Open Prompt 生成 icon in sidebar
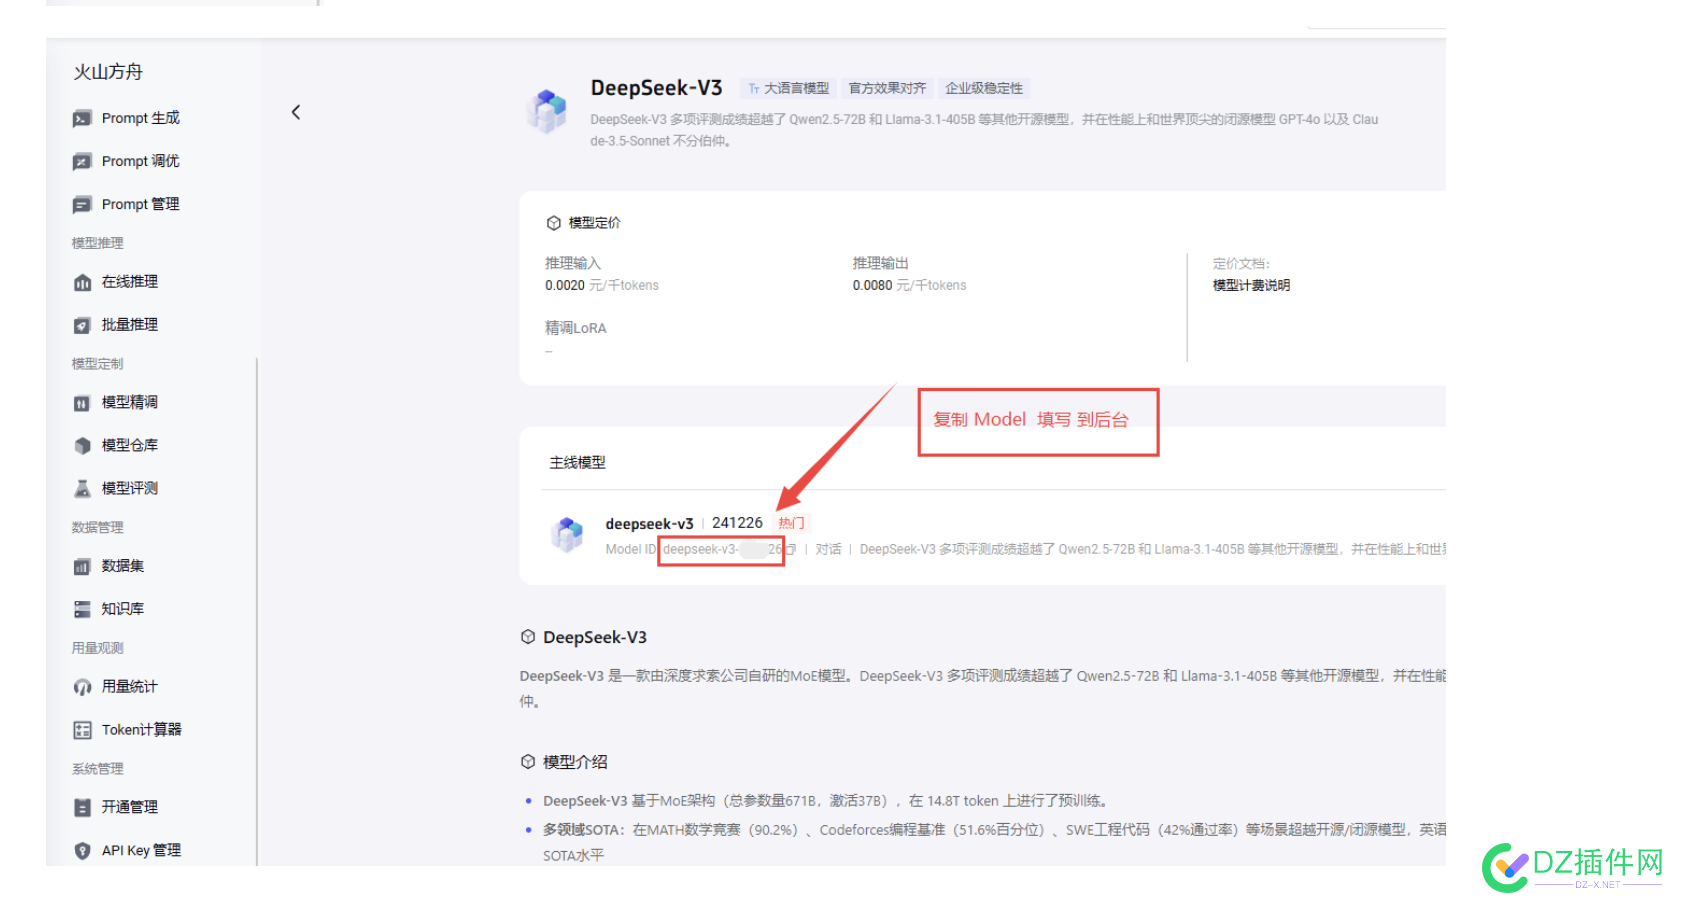Screen dimensions: 1682x908 [82, 119]
